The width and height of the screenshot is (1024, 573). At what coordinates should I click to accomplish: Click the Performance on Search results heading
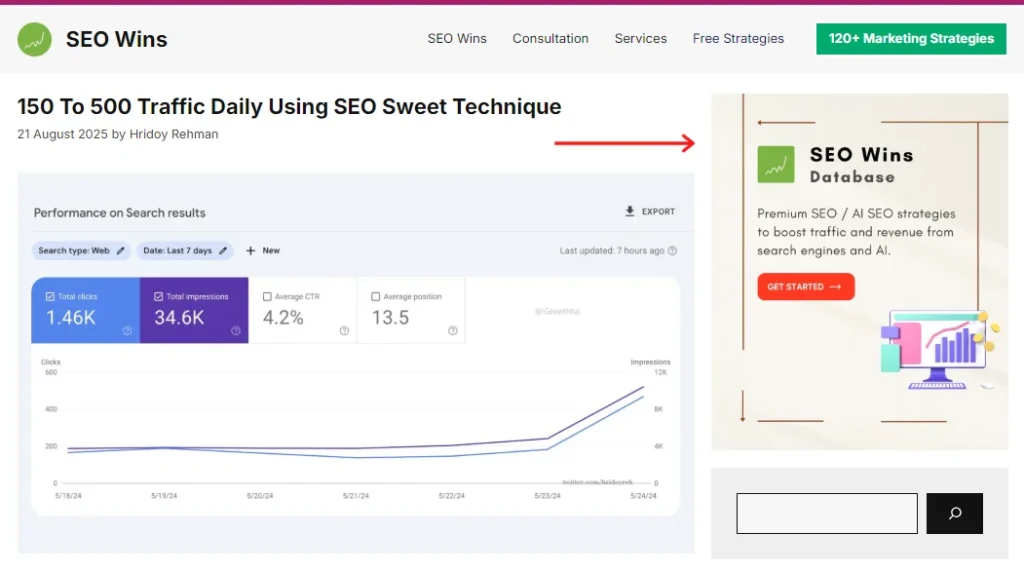[x=120, y=213]
